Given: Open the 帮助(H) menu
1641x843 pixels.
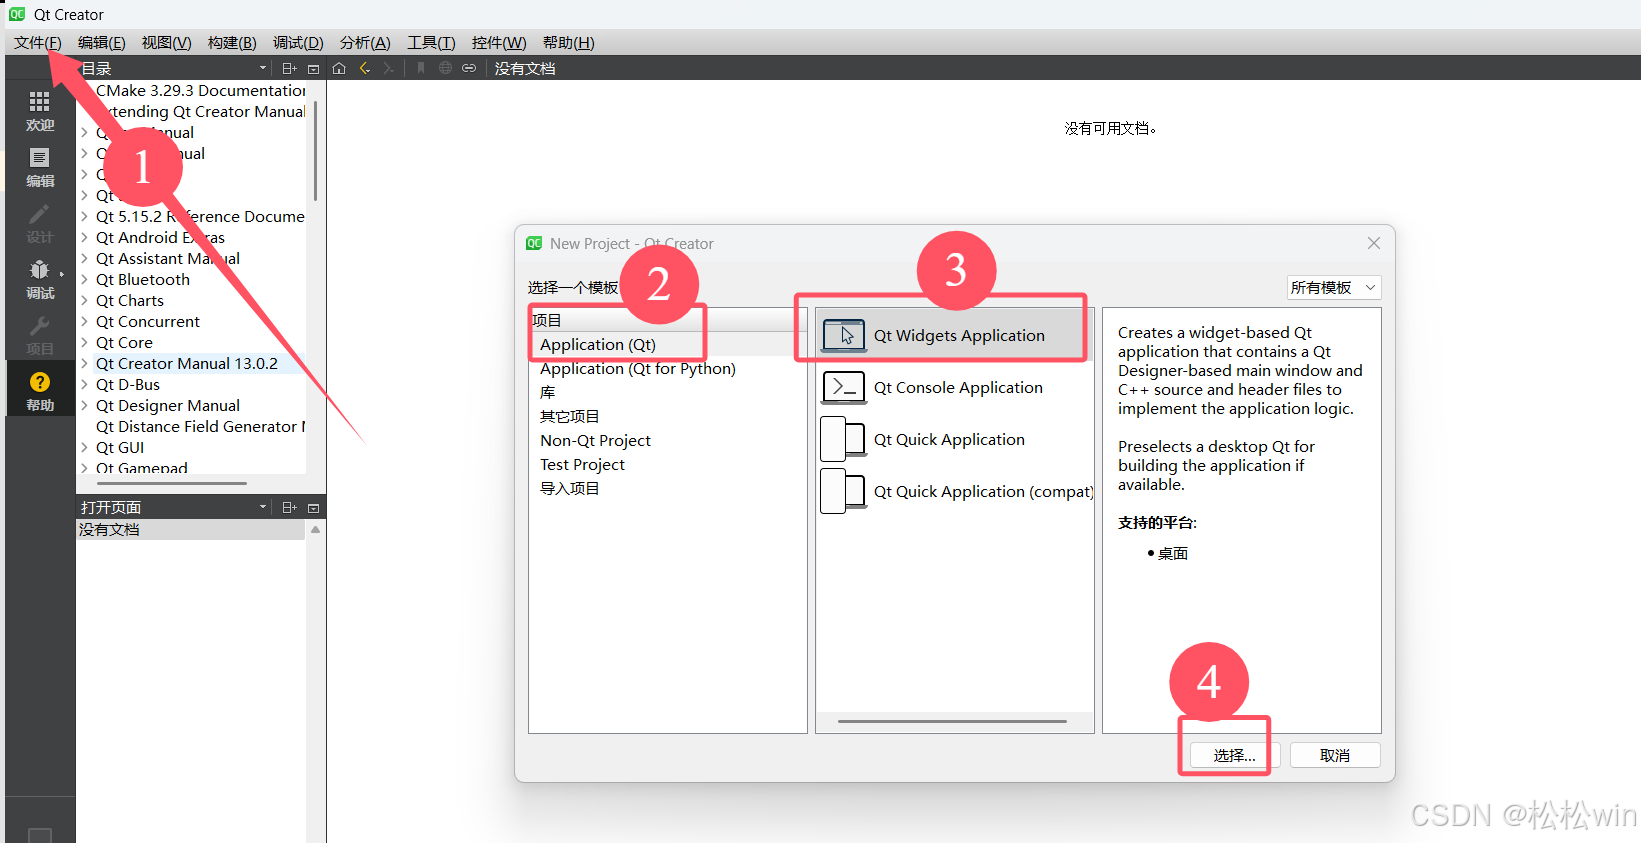Looking at the screenshot, I should click(568, 42).
